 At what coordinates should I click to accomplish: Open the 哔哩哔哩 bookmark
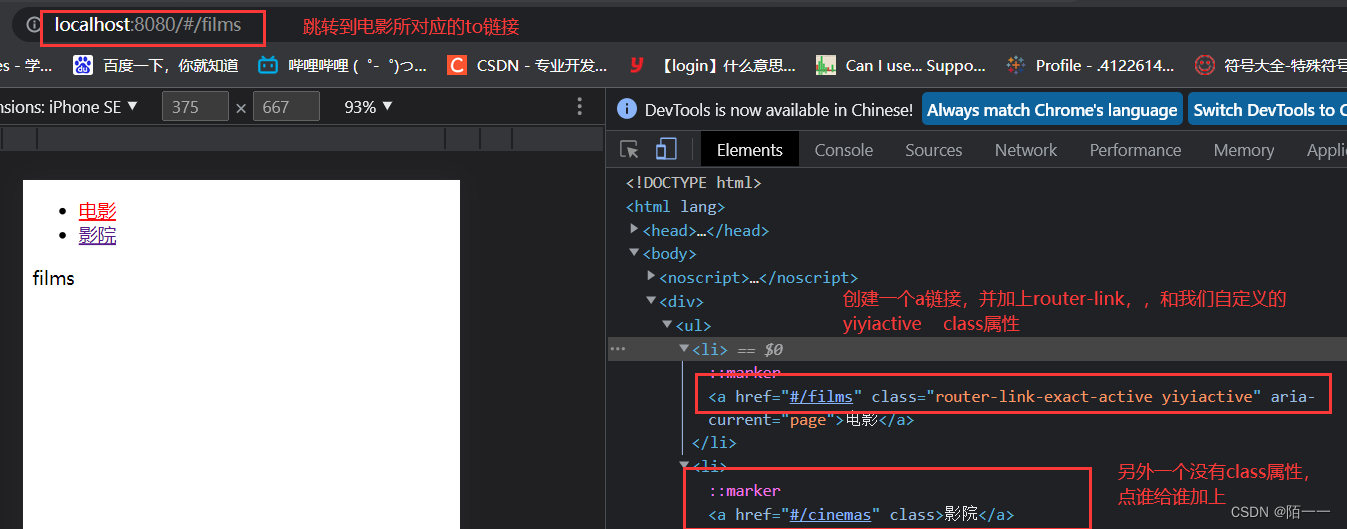[343, 66]
